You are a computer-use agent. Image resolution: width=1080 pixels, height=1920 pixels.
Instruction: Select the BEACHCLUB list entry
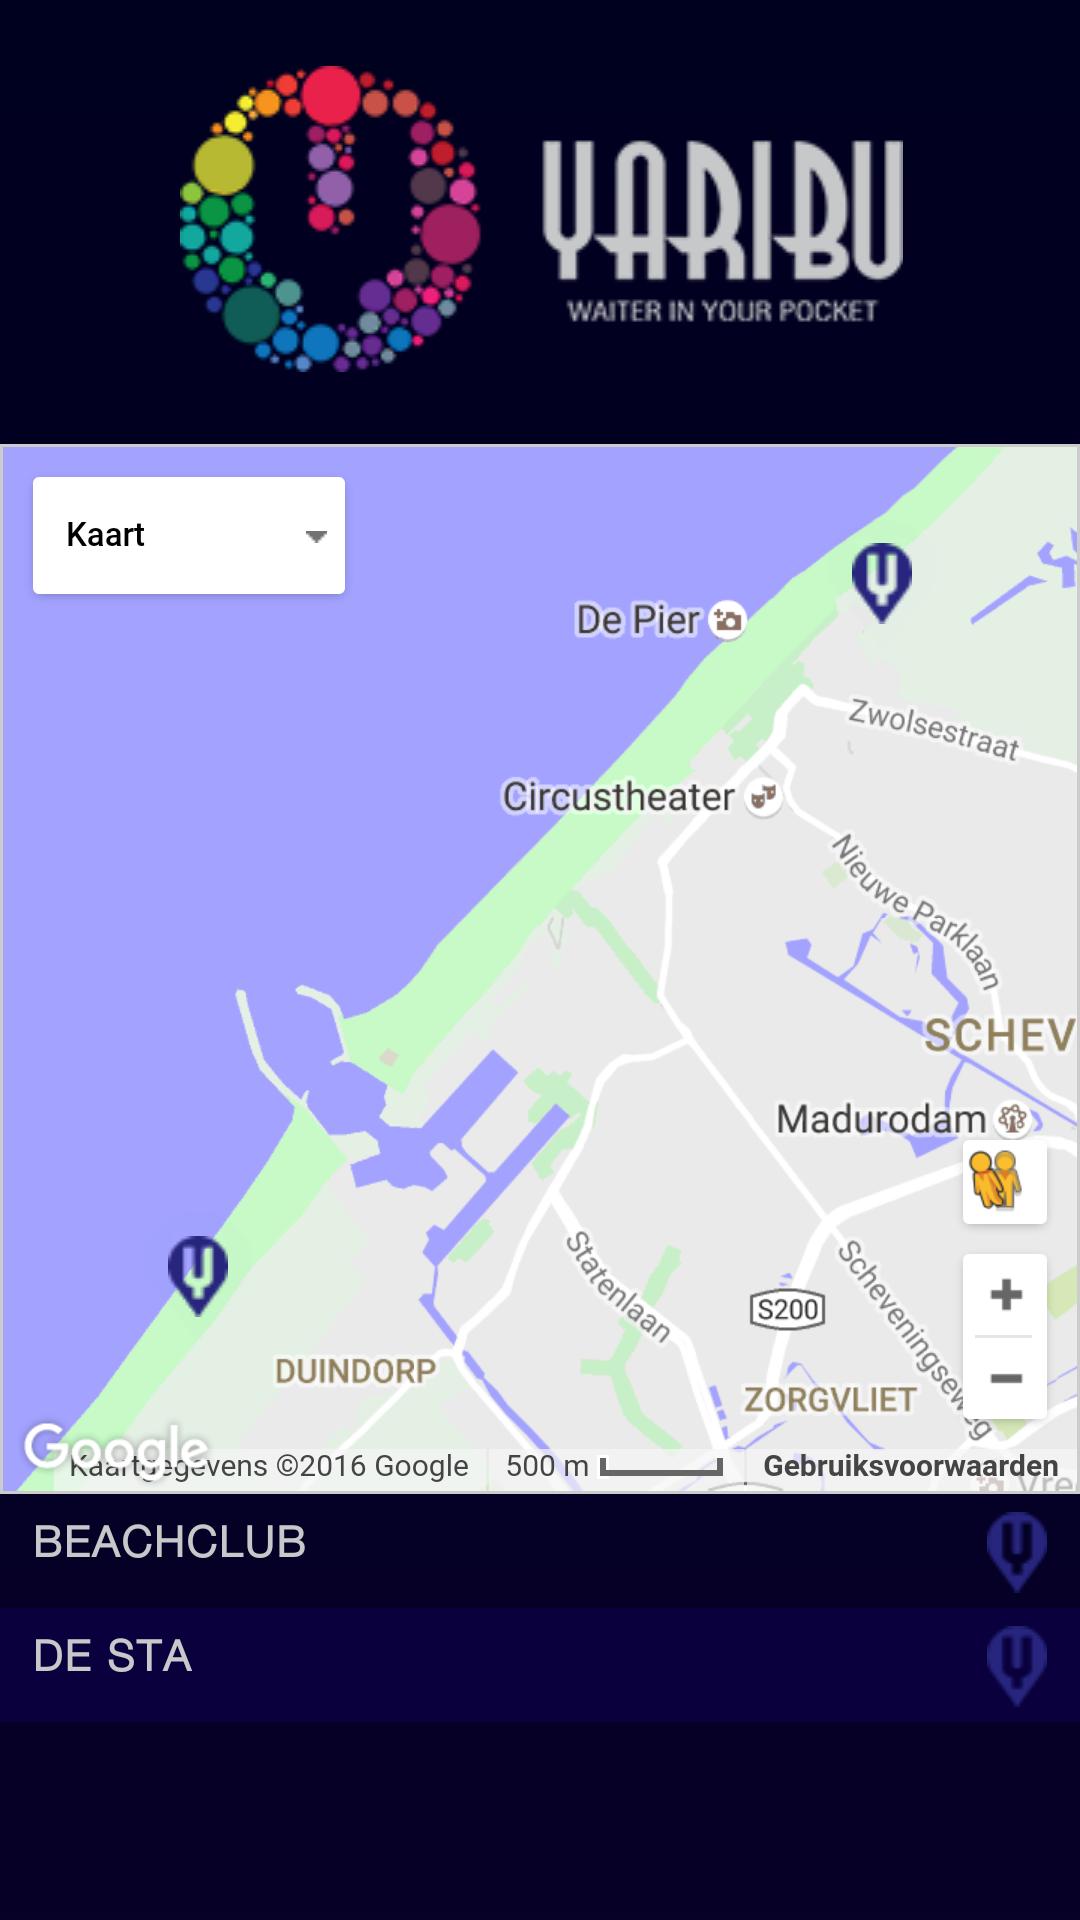coord(540,1552)
